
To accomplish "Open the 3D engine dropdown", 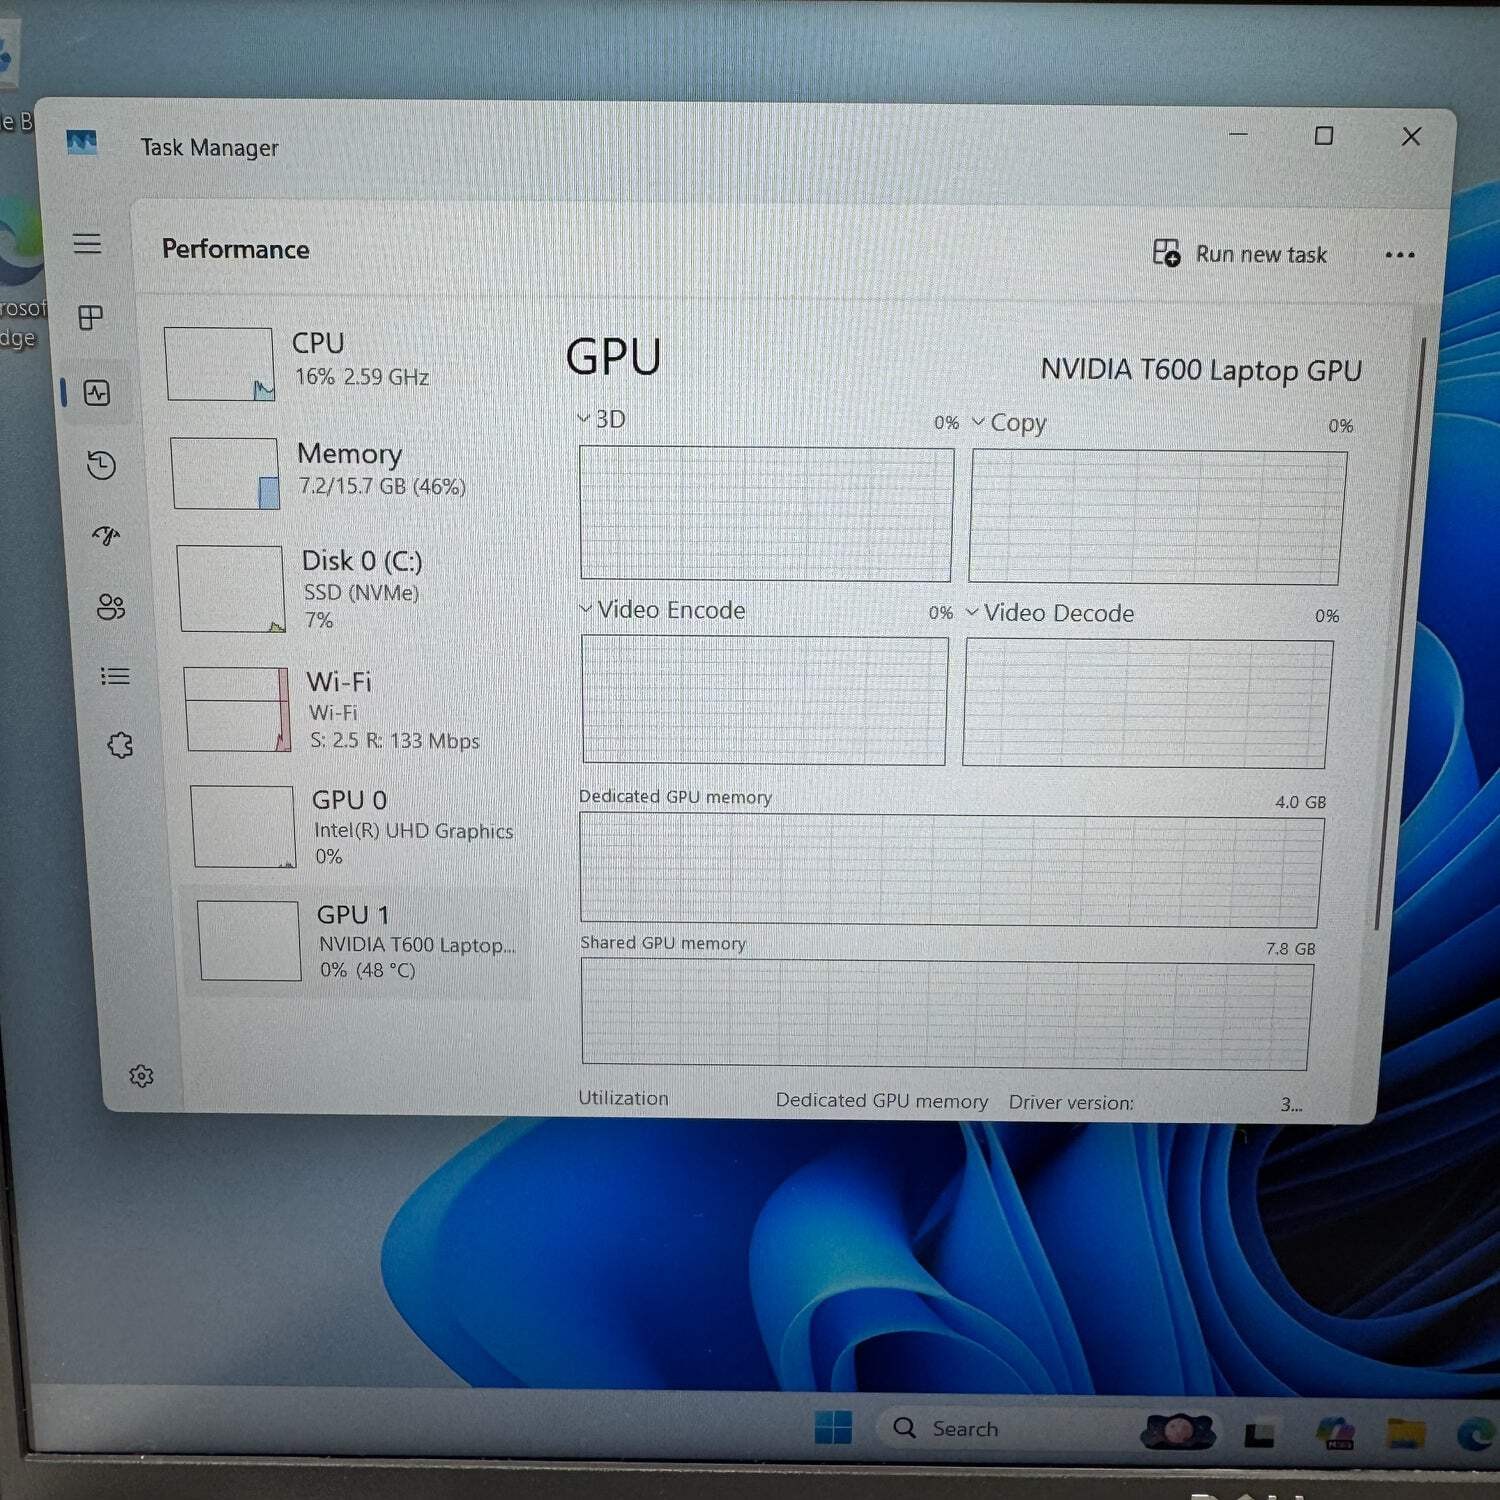I will click(x=601, y=419).
